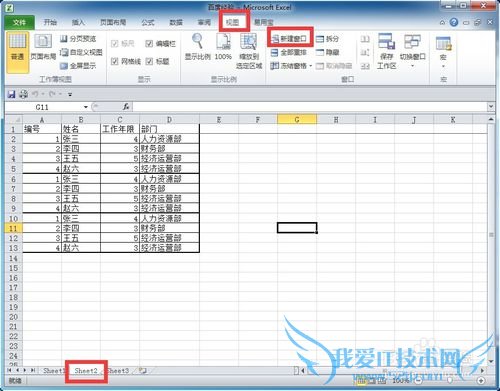Click first sheet navigation arrow button

(9, 370)
